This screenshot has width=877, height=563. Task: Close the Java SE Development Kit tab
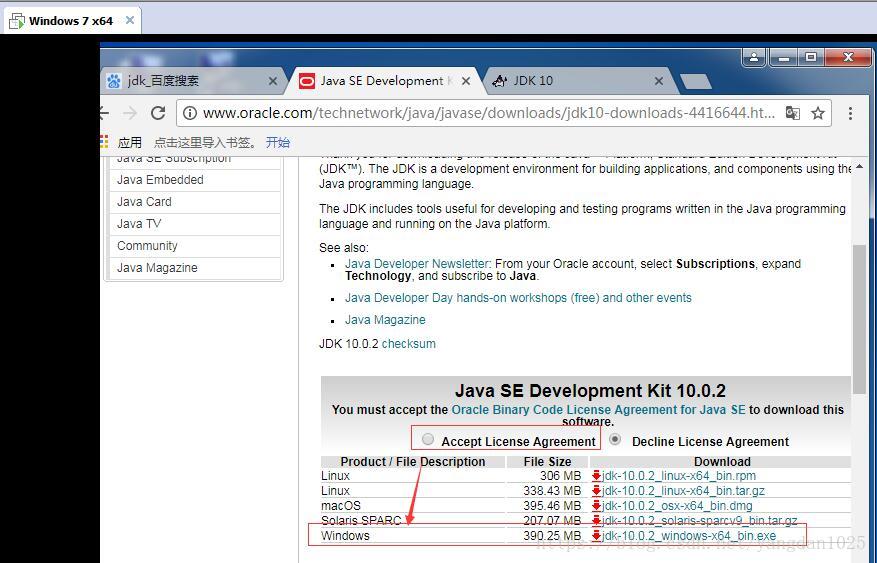466,81
